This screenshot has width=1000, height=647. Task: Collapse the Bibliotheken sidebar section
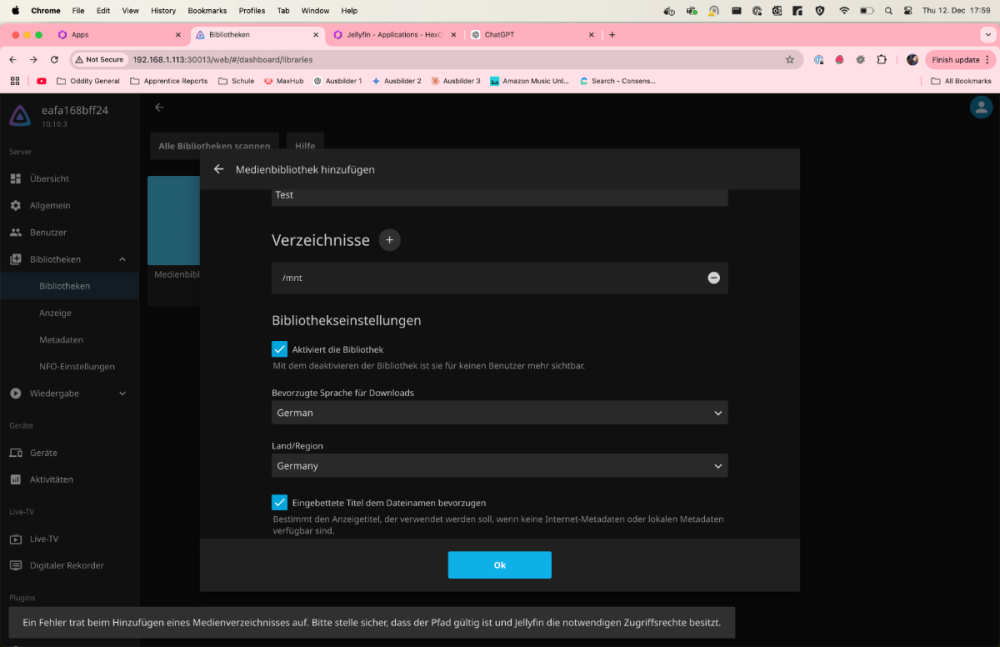pos(122,259)
